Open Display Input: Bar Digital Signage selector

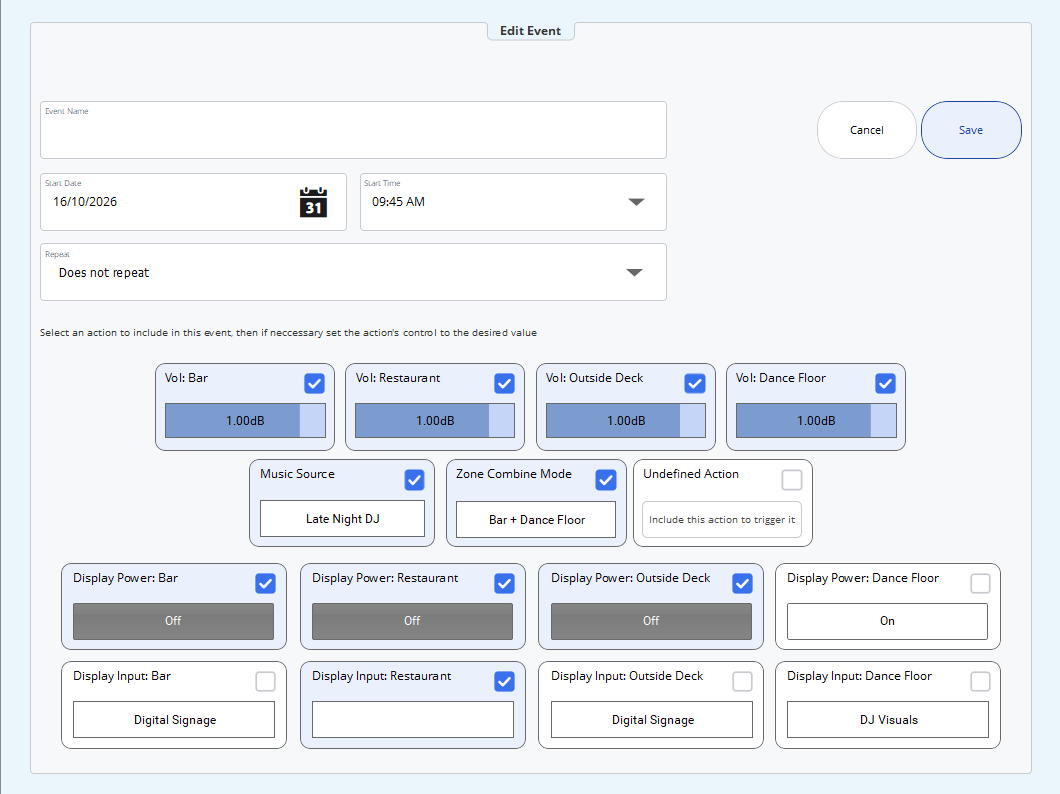[x=174, y=720]
